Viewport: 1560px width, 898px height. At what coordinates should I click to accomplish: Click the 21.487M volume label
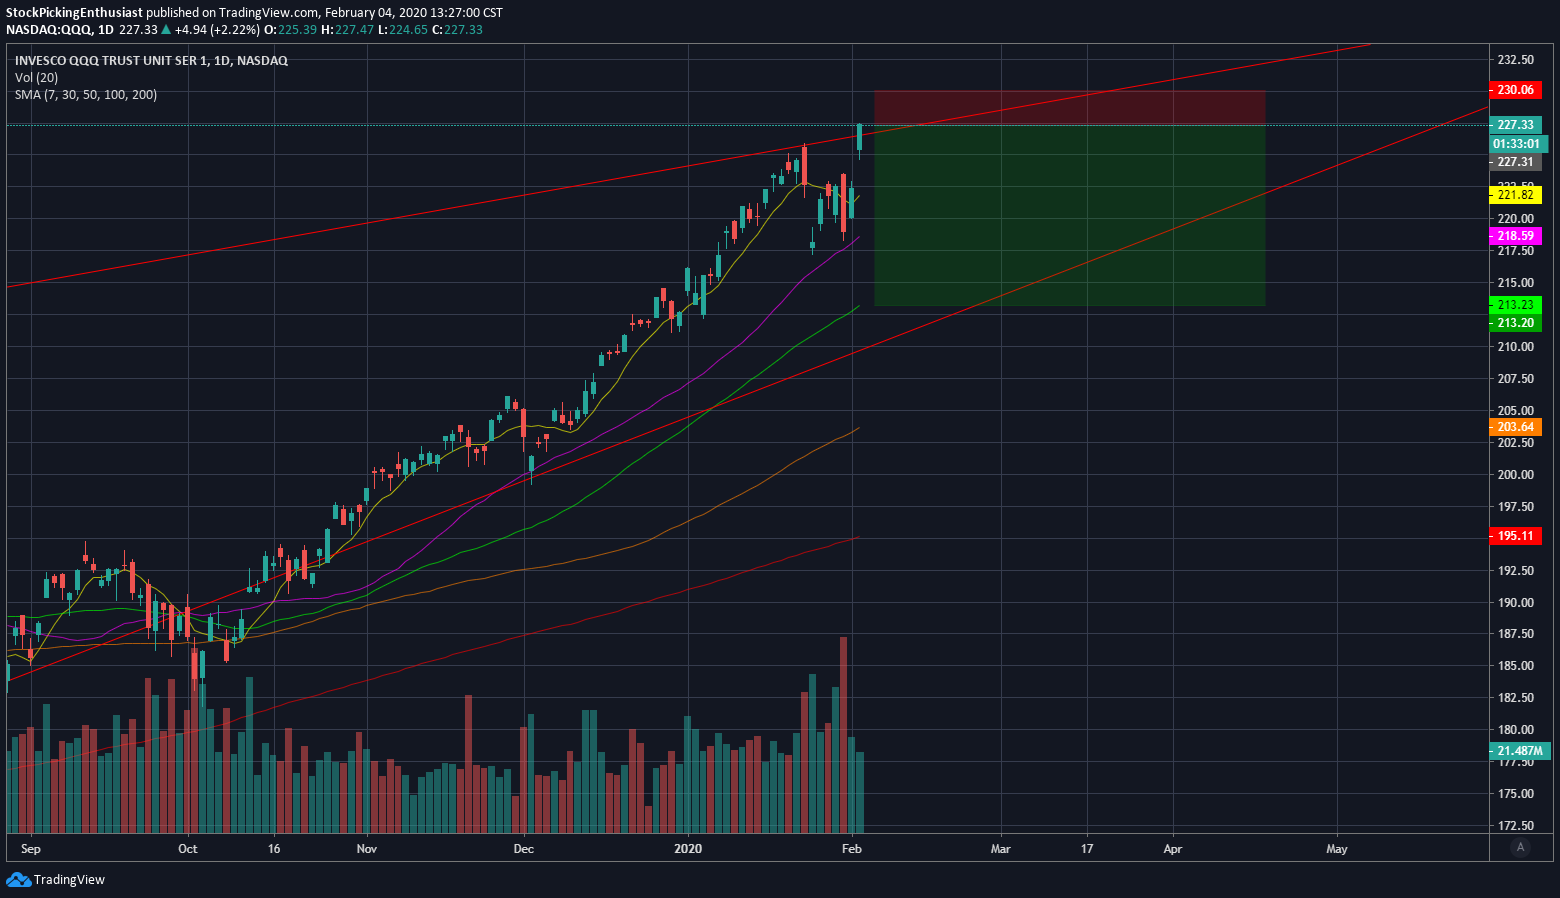(1519, 751)
